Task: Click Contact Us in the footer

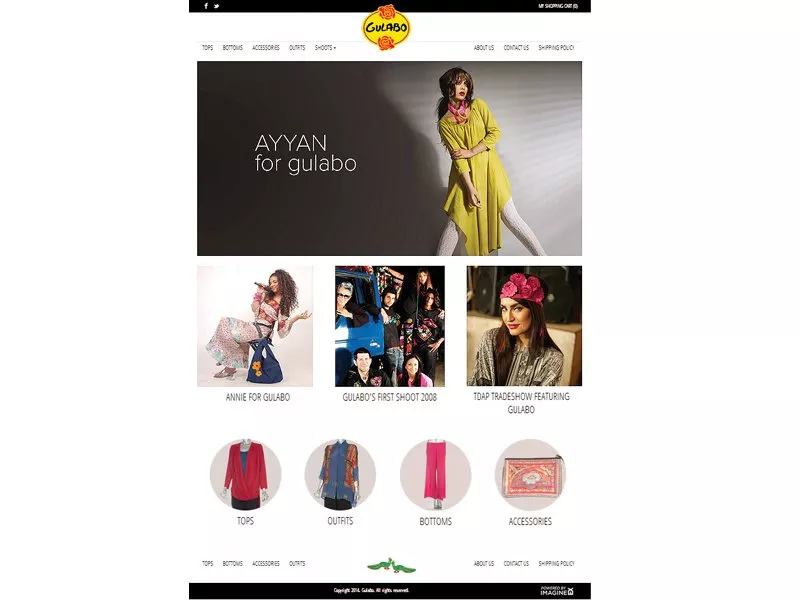Action: point(516,563)
